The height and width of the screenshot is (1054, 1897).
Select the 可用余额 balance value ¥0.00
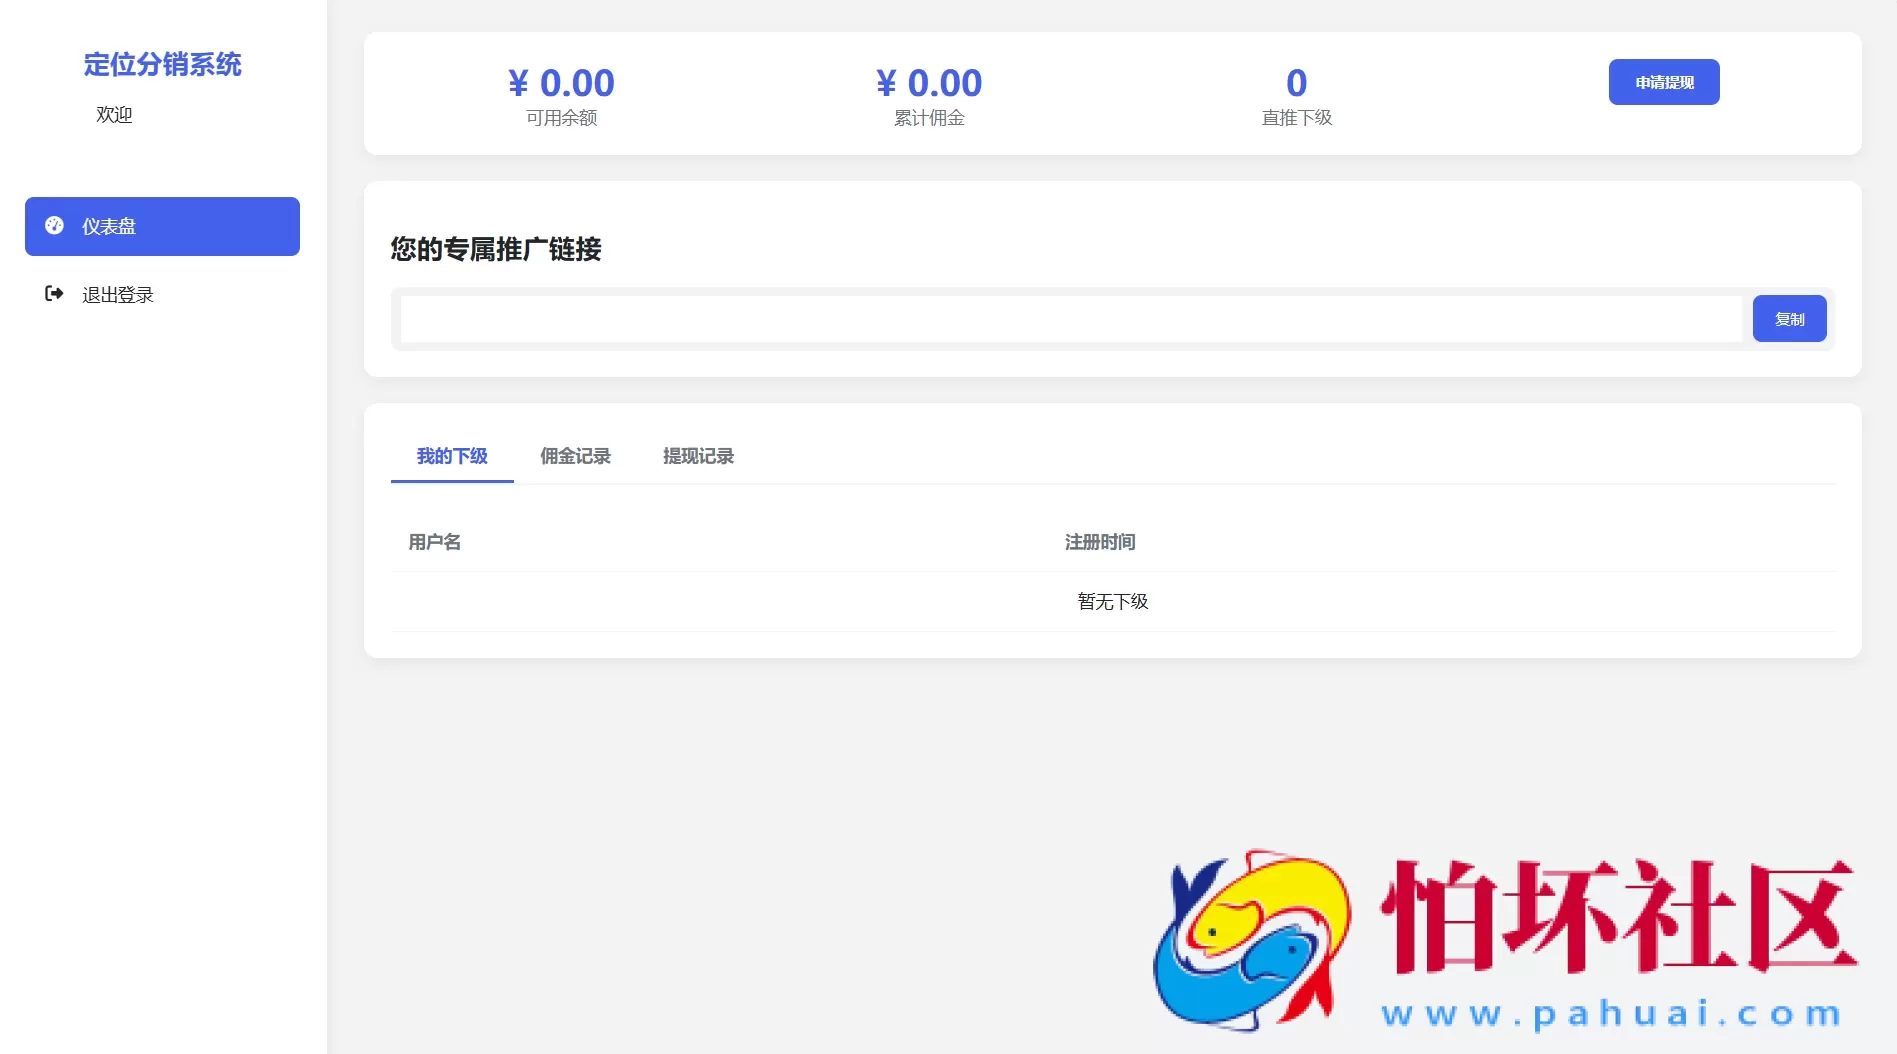tap(561, 83)
